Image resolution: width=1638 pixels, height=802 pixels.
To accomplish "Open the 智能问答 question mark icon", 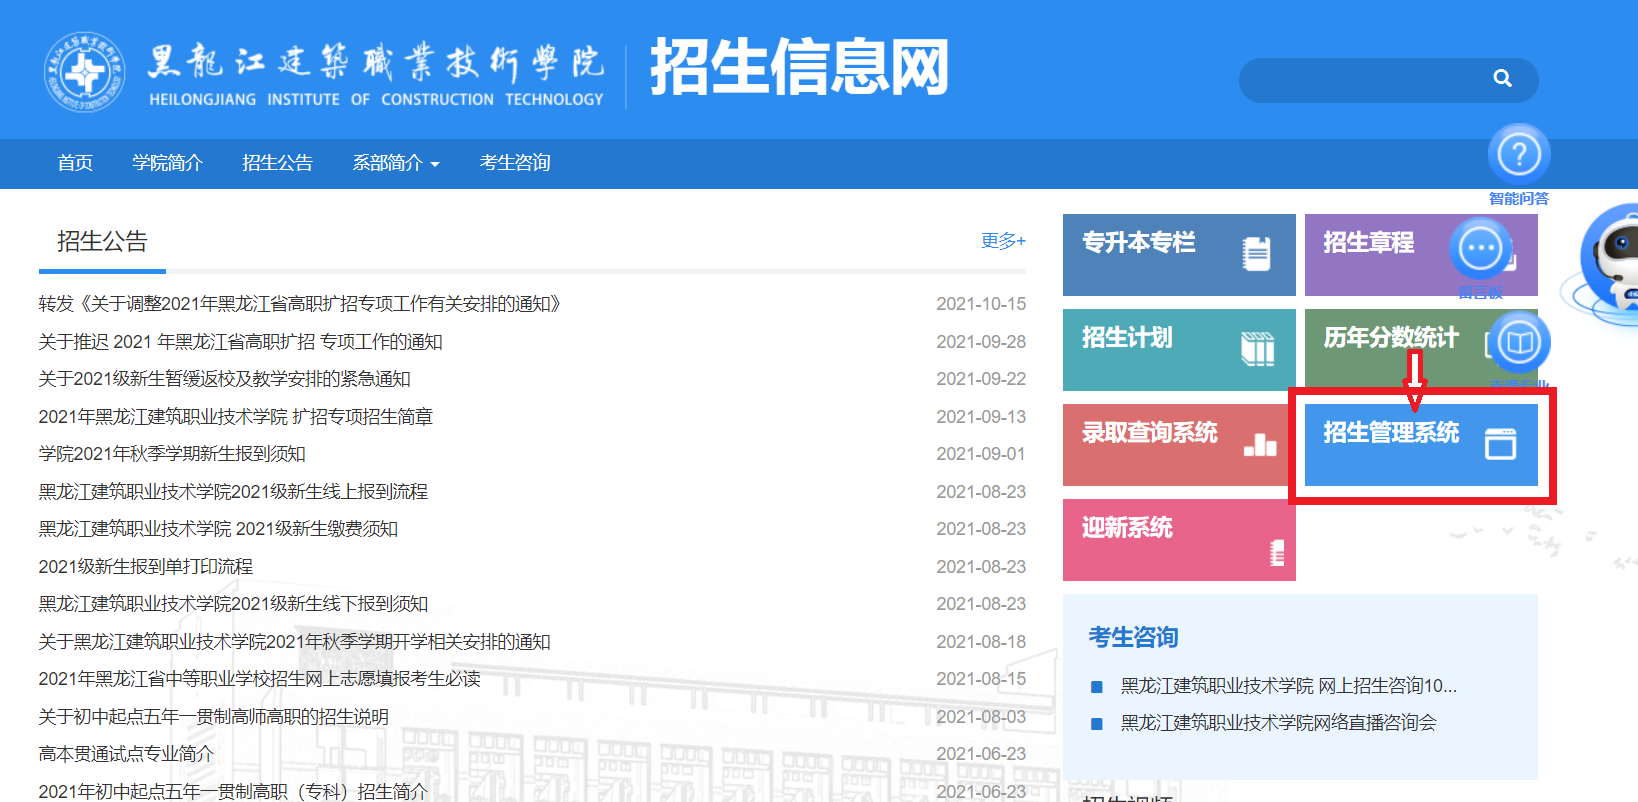I will click(1519, 155).
